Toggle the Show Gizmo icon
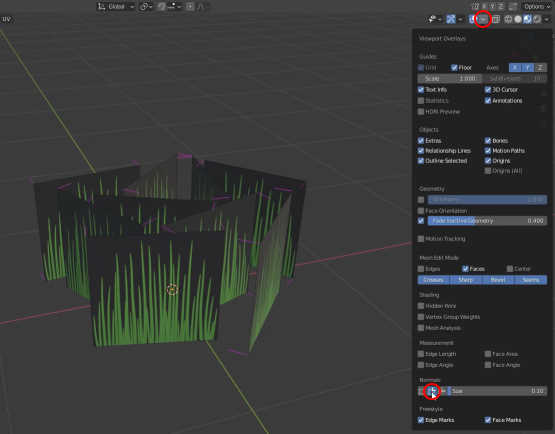555x434 pixels. (x=451, y=19)
